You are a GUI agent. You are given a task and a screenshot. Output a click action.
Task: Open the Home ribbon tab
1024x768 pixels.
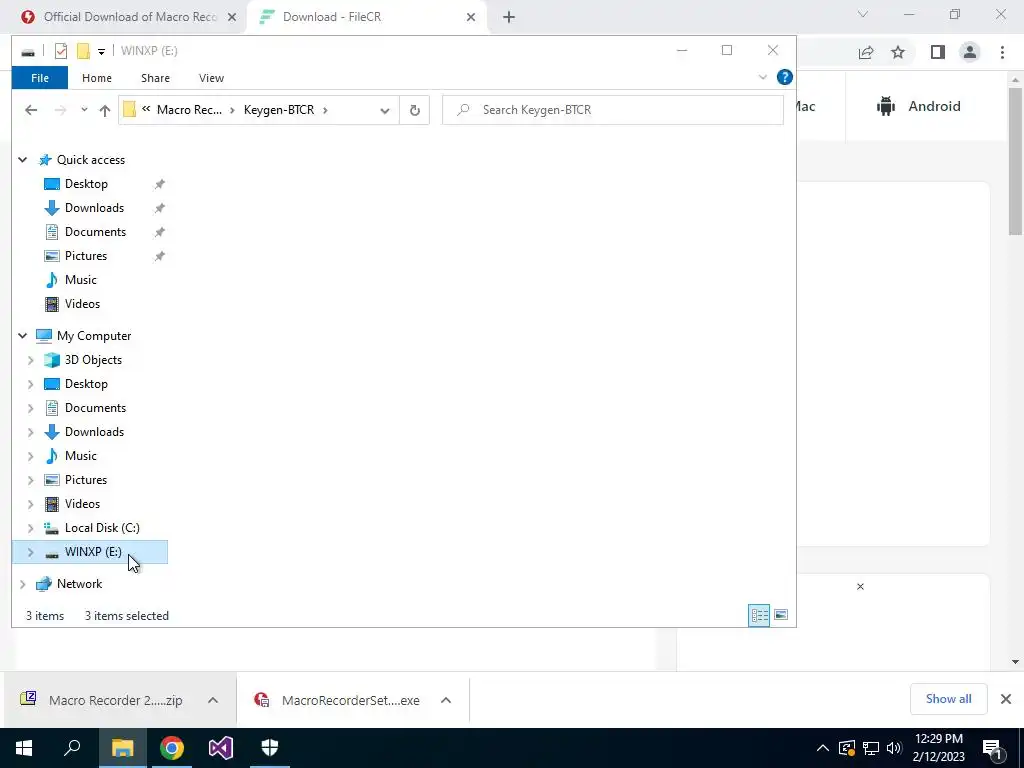pos(97,78)
